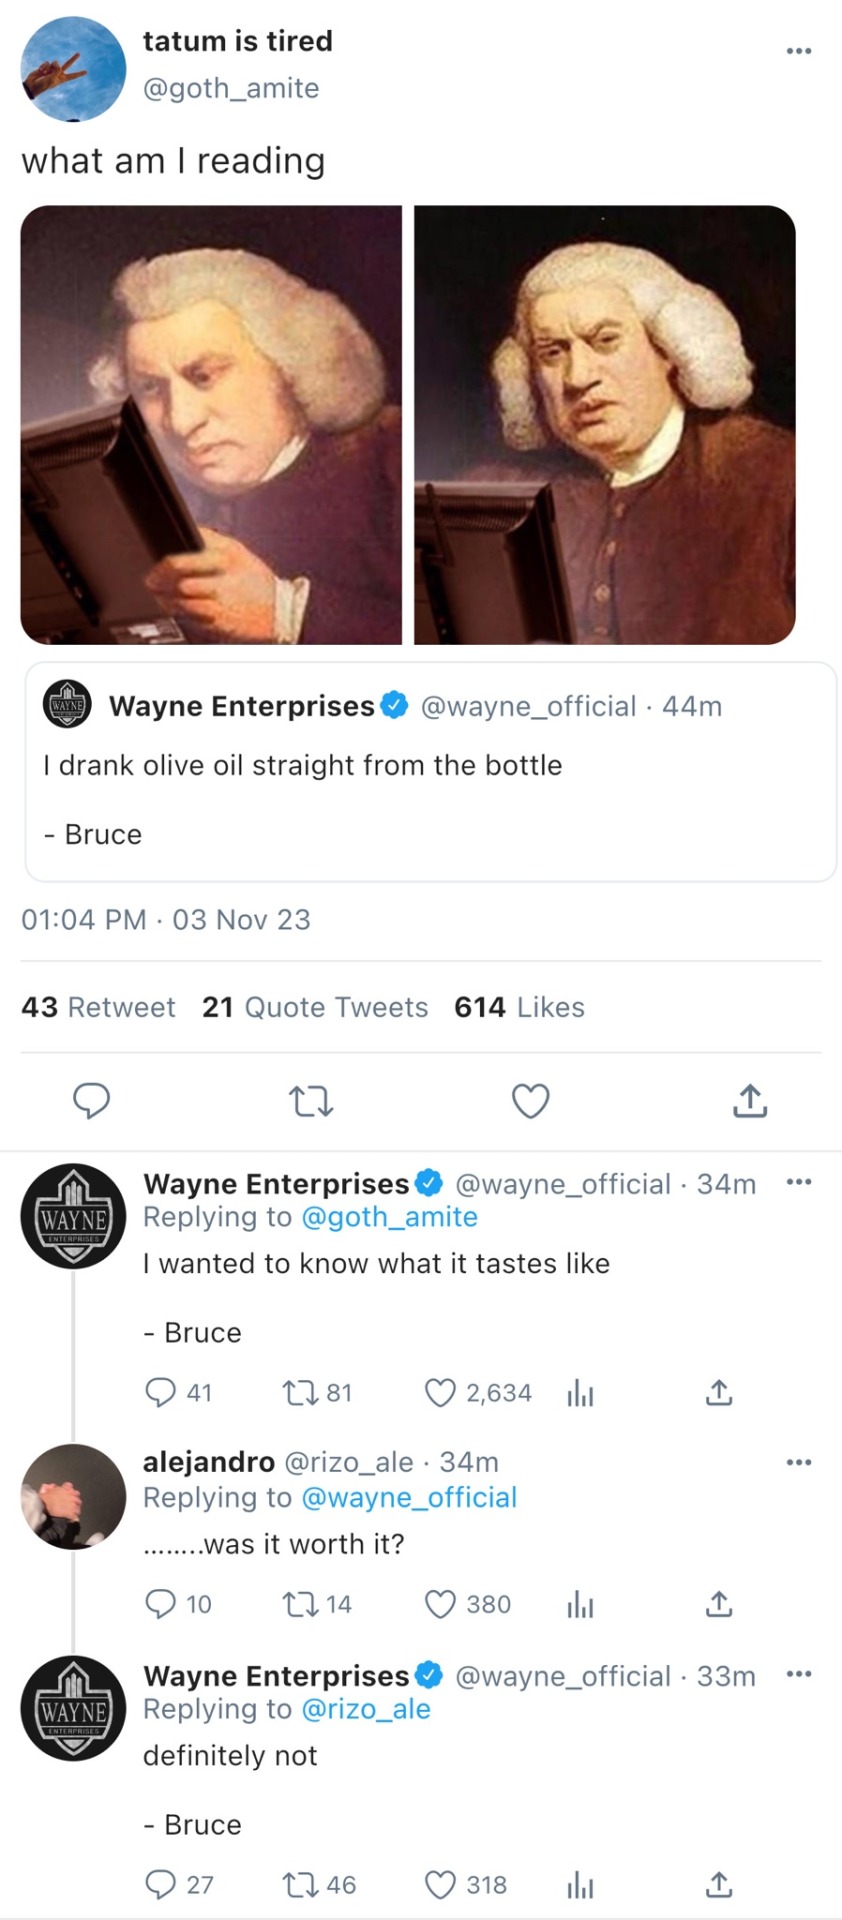
Task: View the 614 Likes list
Action: (519, 1007)
